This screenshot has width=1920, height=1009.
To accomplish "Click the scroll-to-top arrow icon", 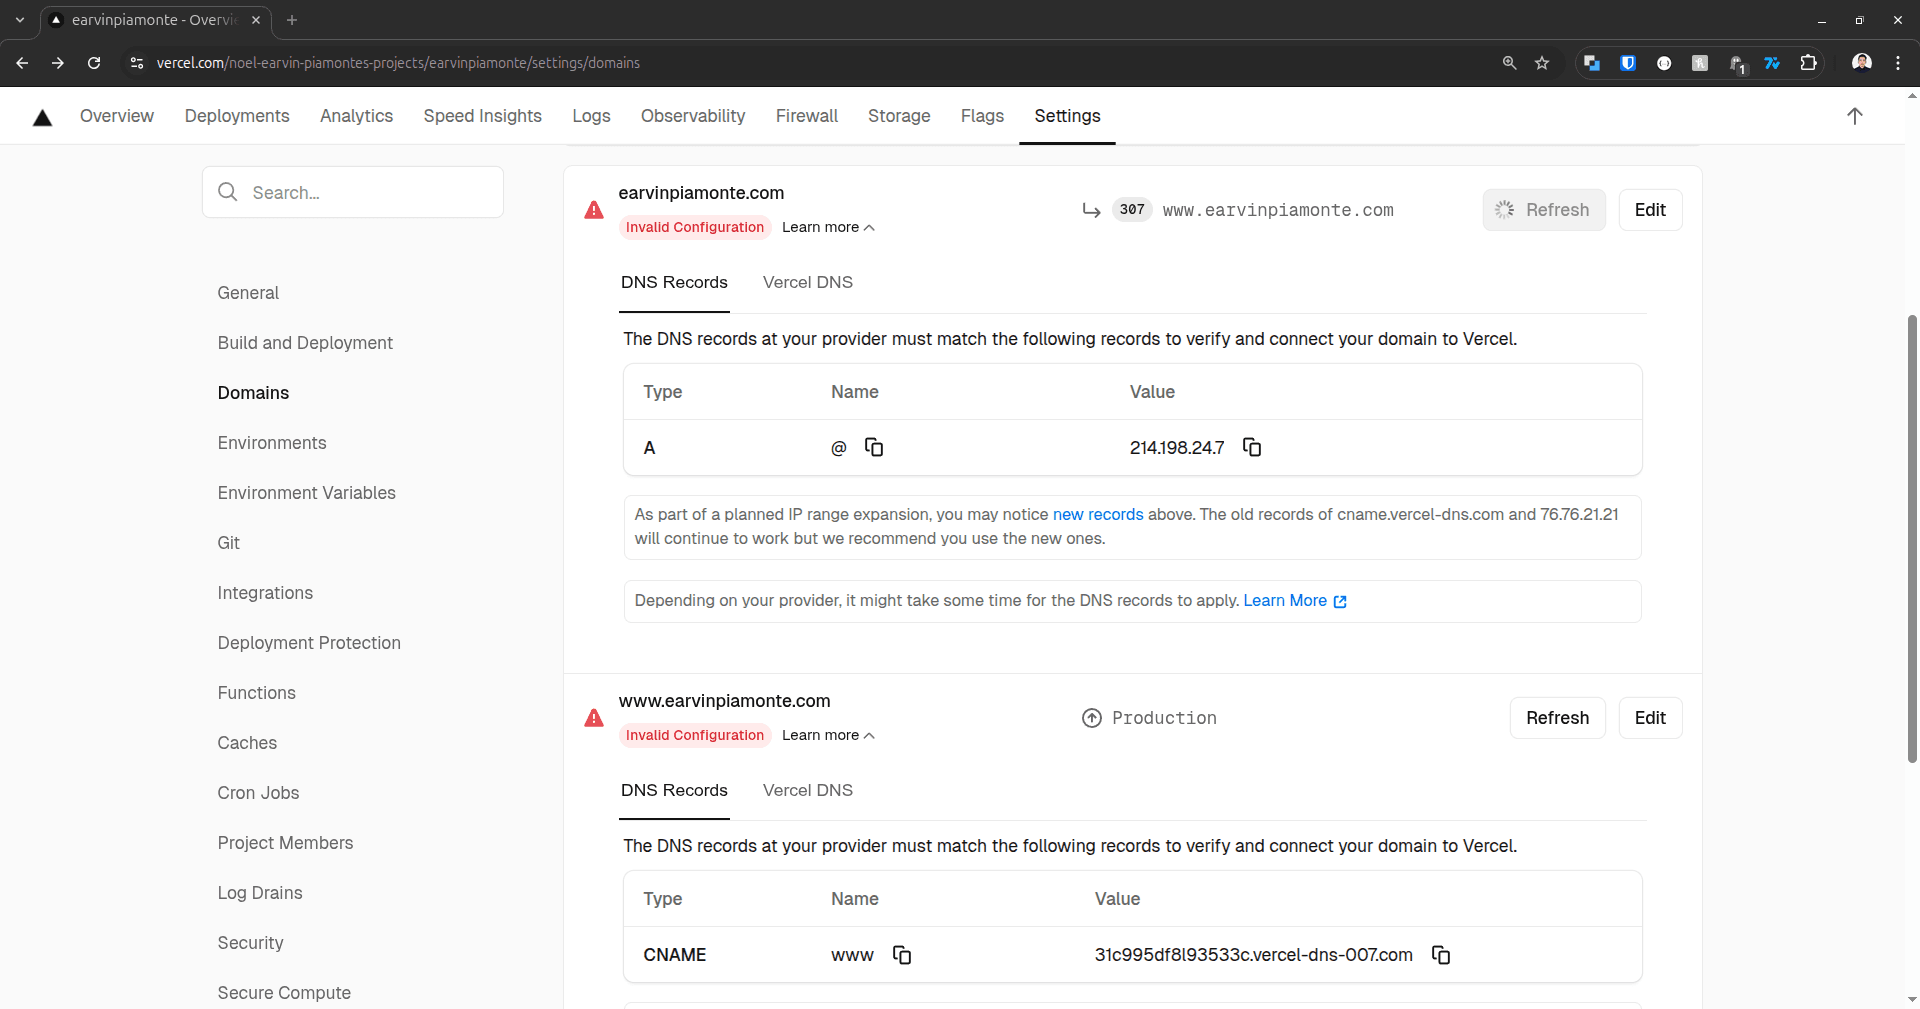I will [1854, 116].
